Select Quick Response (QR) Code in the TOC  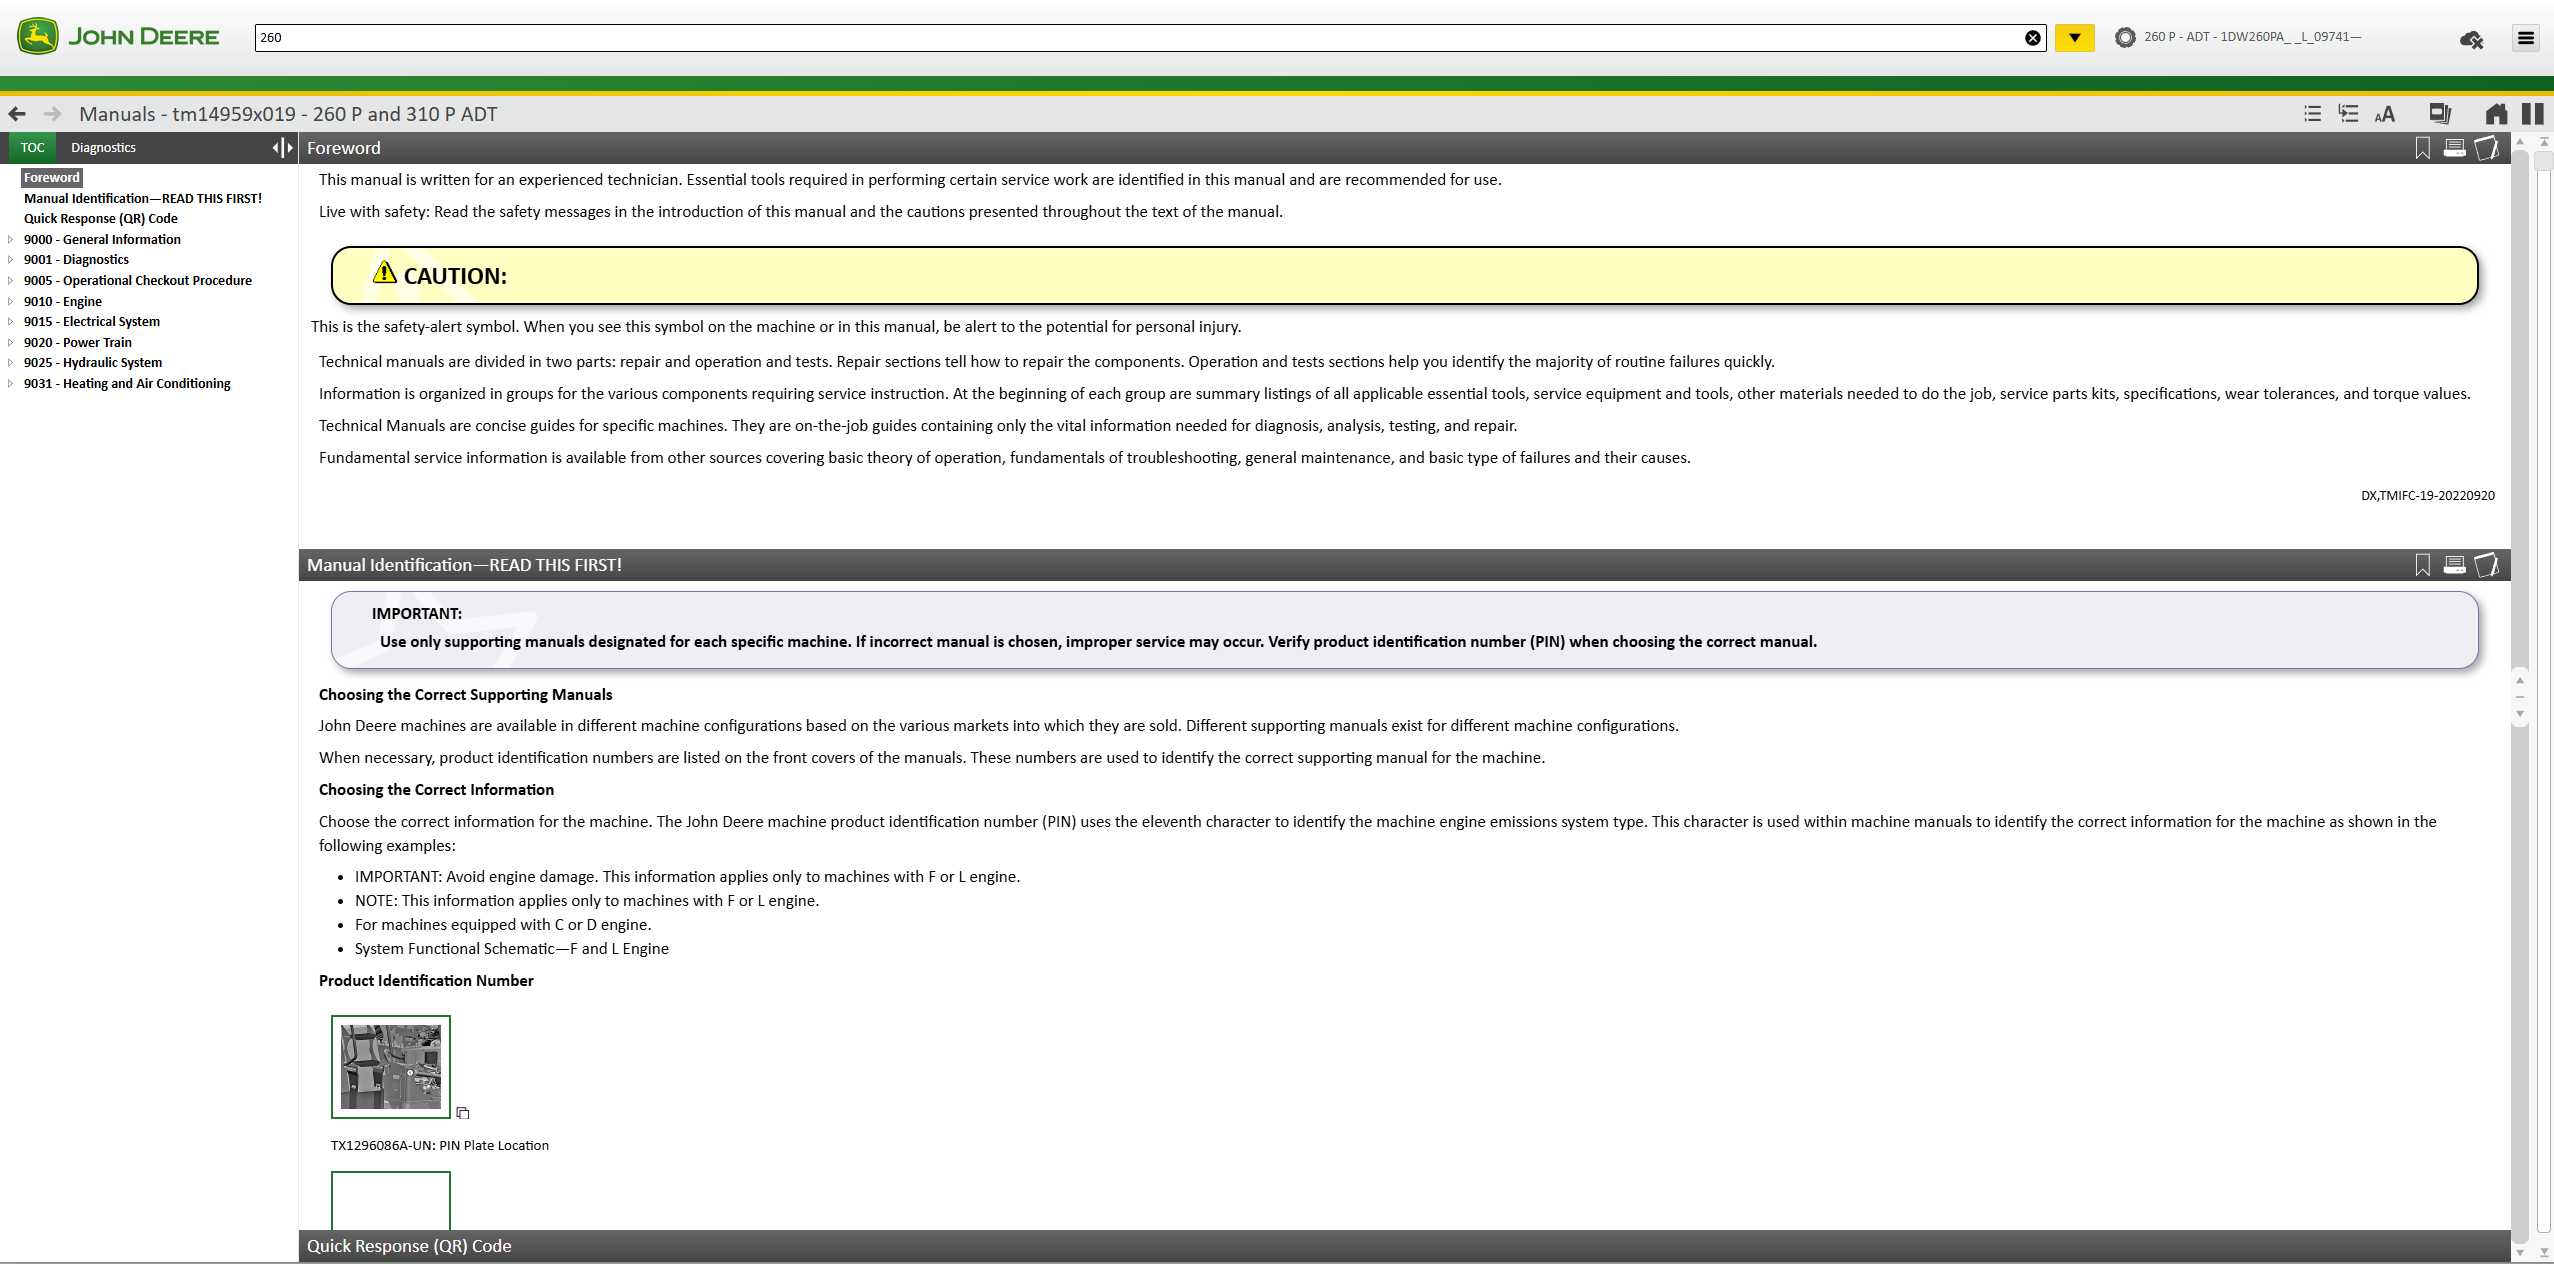[x=101, y=218]
